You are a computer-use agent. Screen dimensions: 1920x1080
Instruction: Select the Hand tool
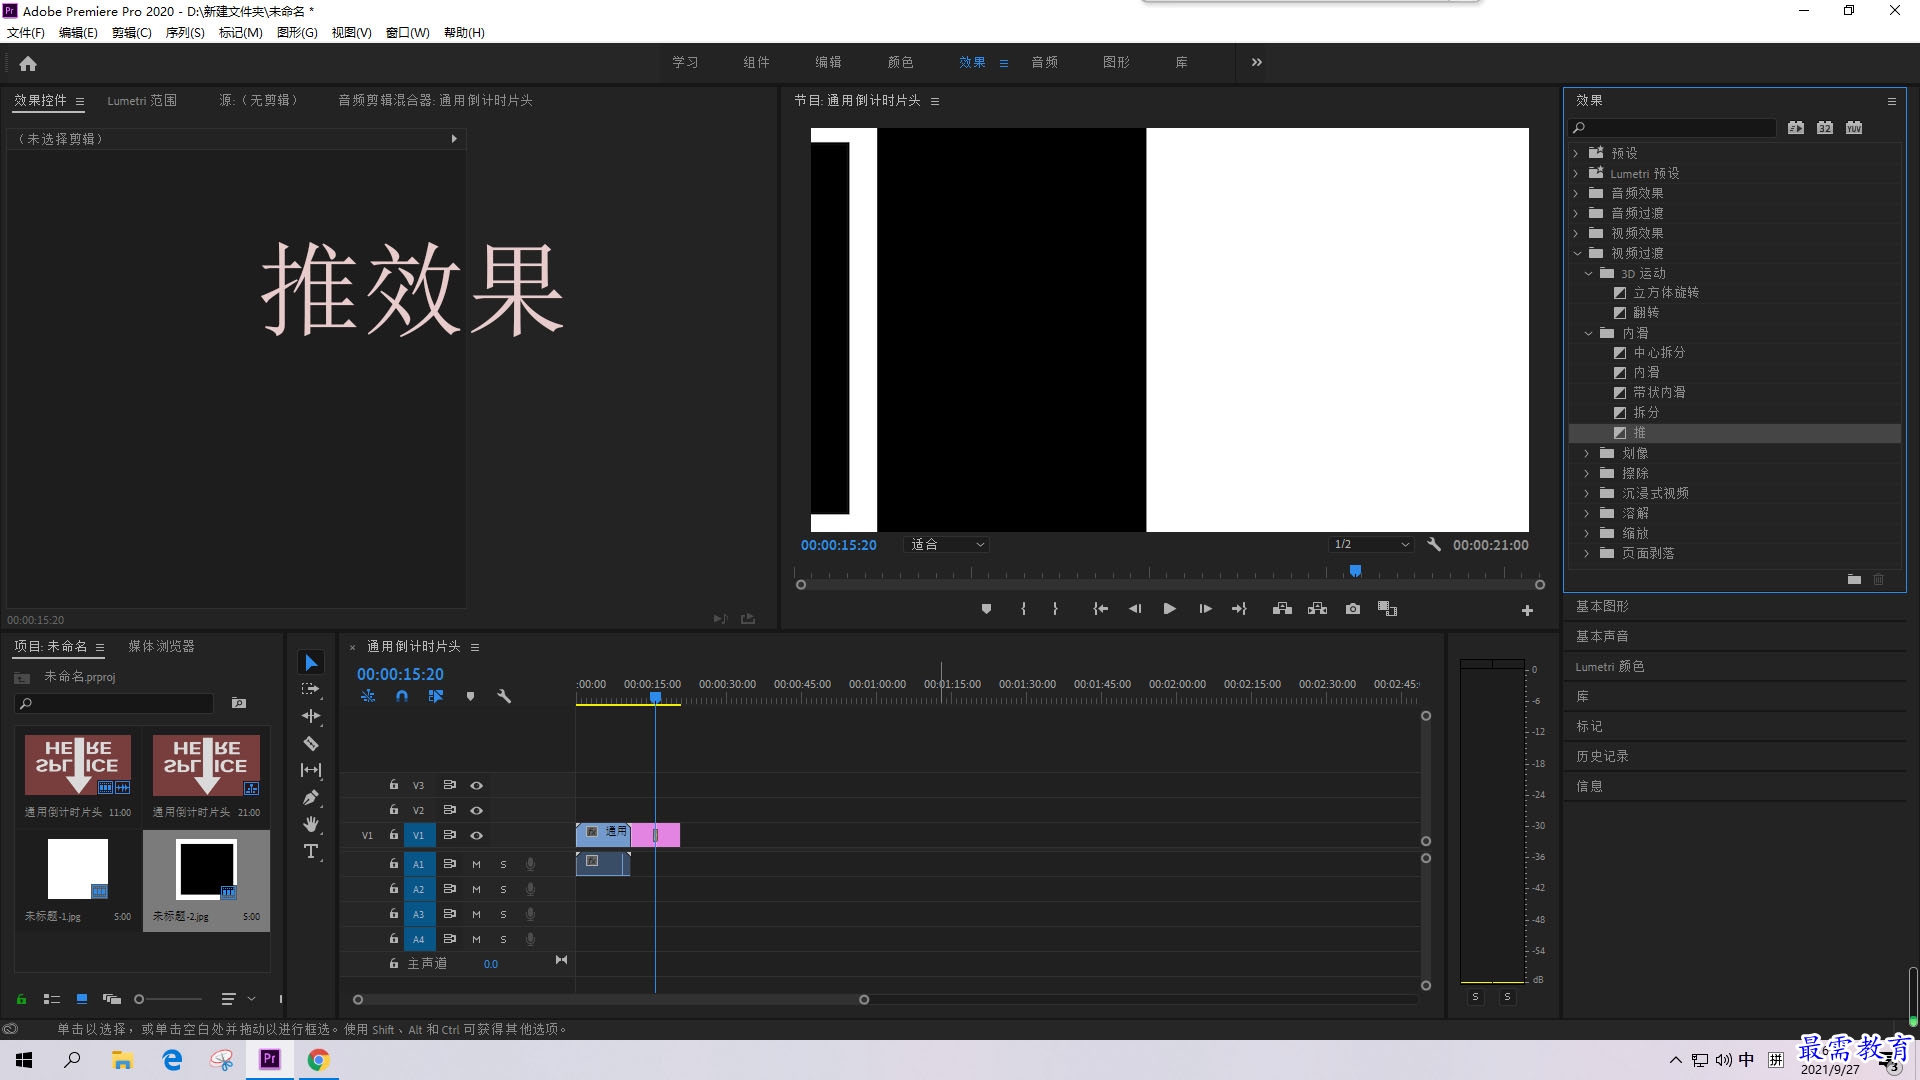pyautogui.click(x=311, y=824)
